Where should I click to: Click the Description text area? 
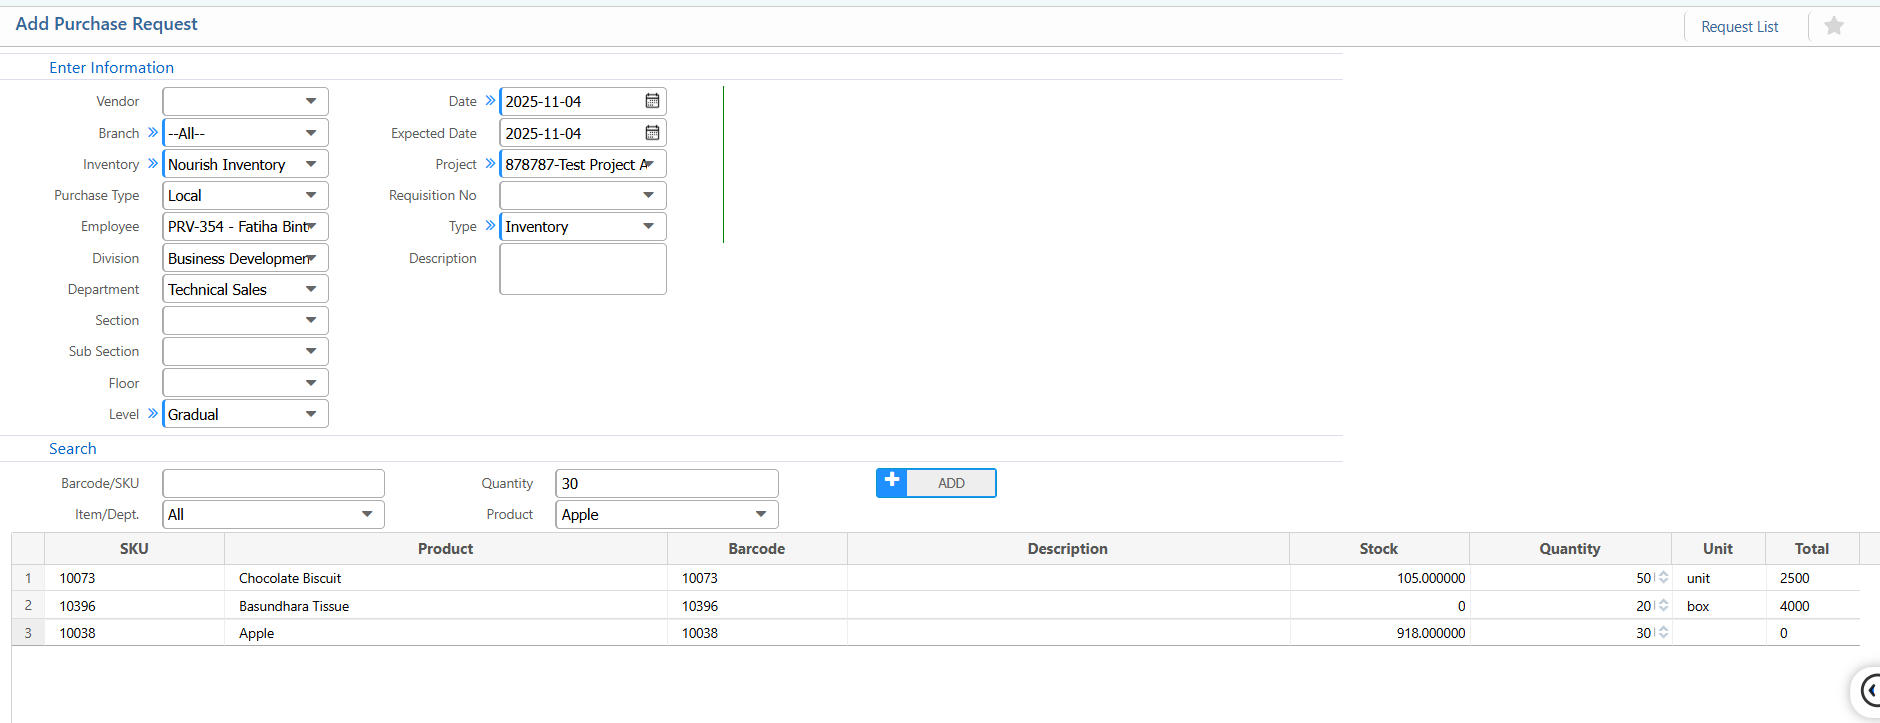click(582, 269)
